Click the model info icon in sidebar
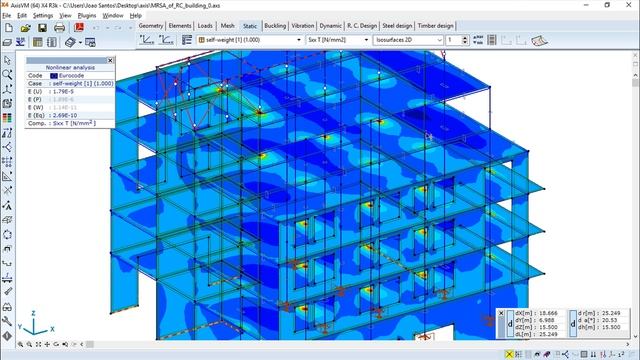The height and width of the screenshot is (360, 640). pyautogui.click(x=7, y=336)
